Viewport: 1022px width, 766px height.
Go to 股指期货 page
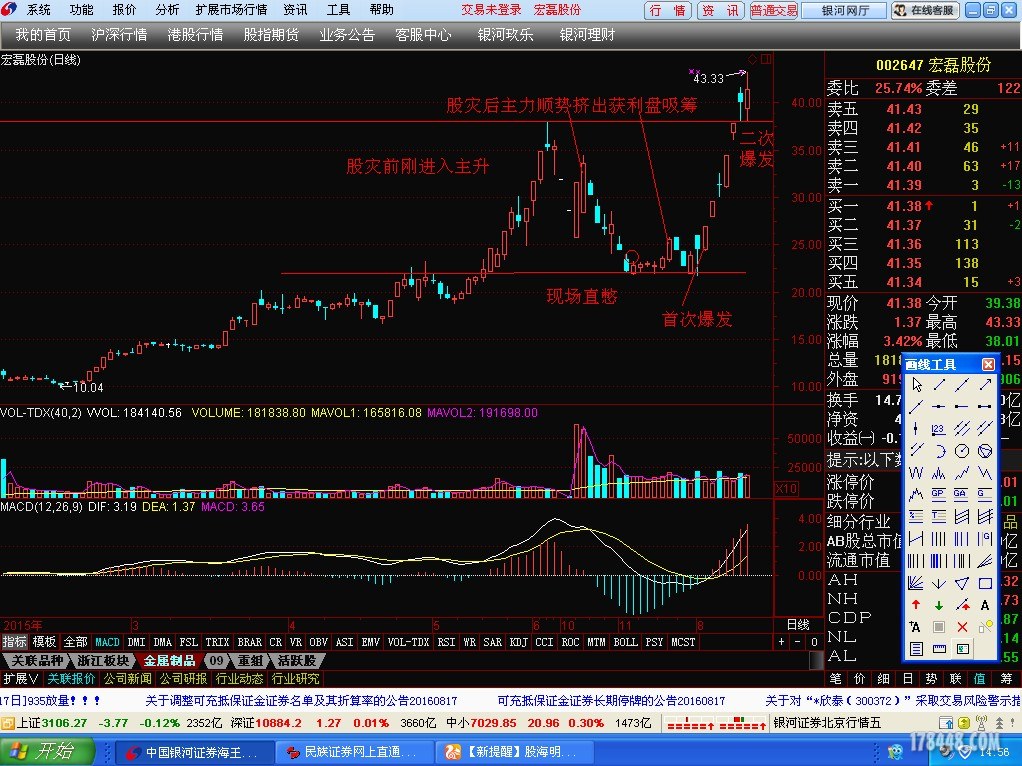(271, 35)
